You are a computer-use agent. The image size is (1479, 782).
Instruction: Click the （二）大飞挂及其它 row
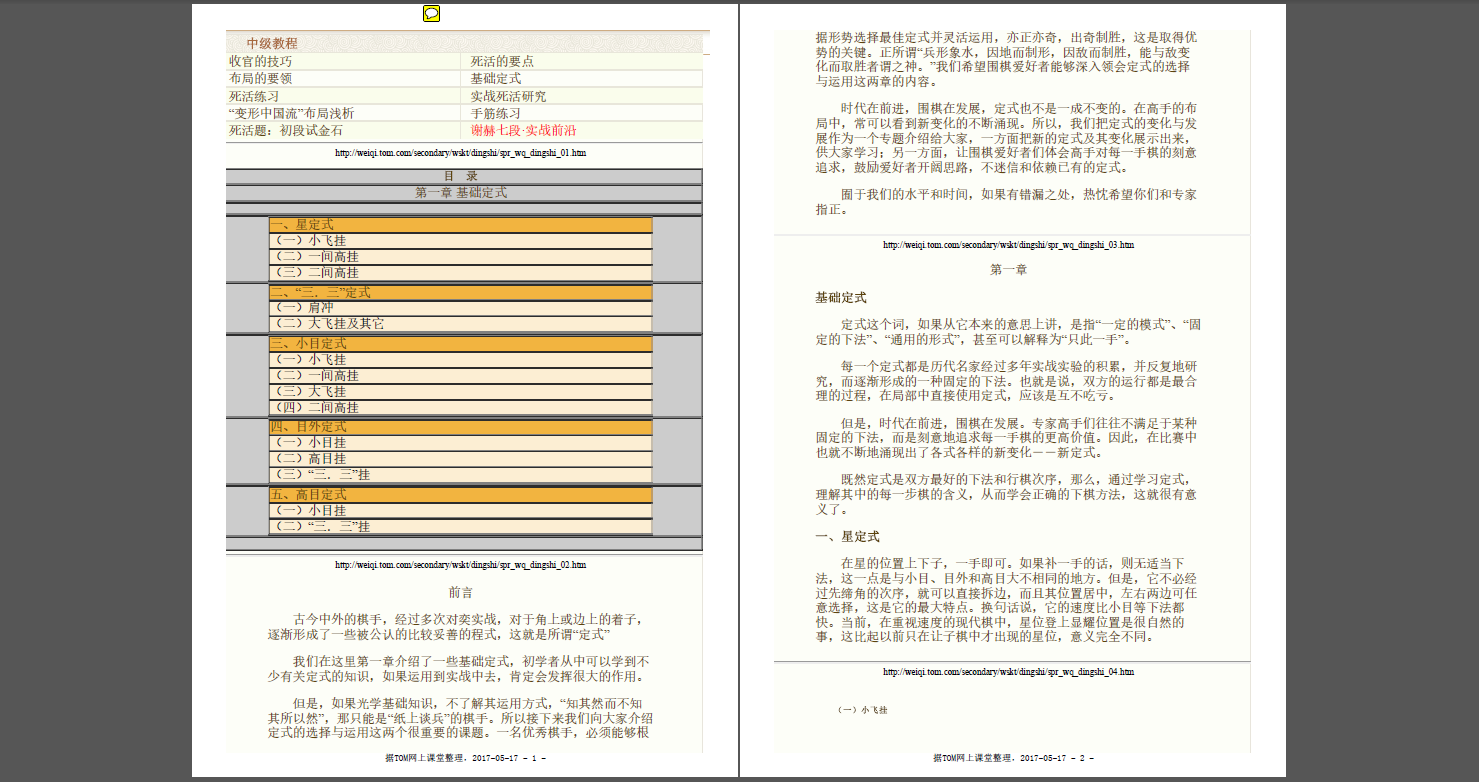pyautogui.click(x=460, y=324)
